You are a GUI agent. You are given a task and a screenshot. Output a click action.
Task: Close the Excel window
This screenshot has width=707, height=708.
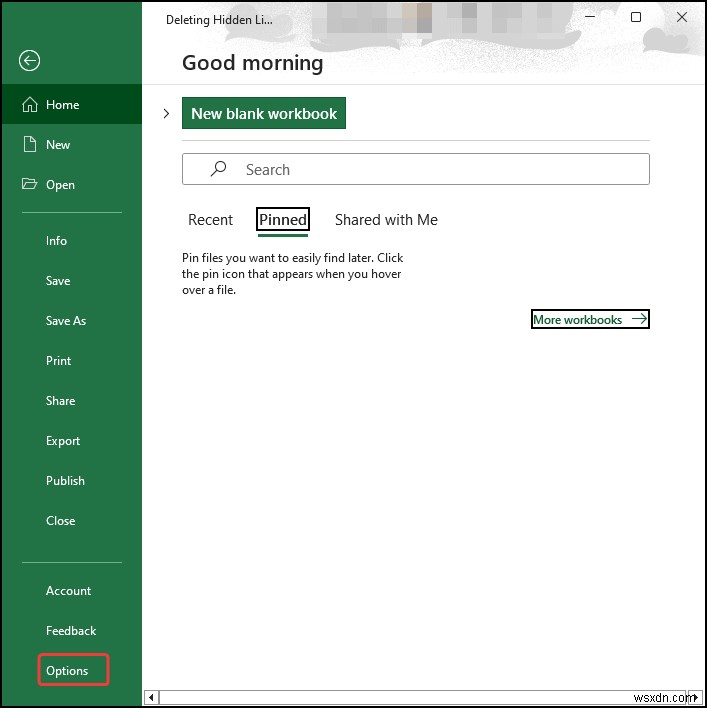point(682,17)
